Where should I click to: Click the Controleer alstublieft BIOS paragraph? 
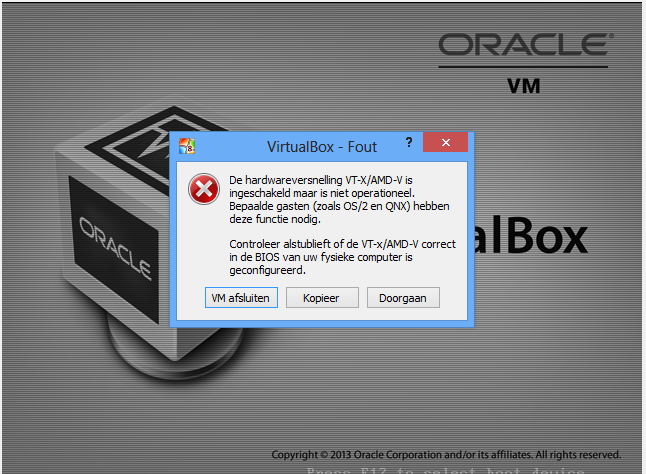coord(342,257)
